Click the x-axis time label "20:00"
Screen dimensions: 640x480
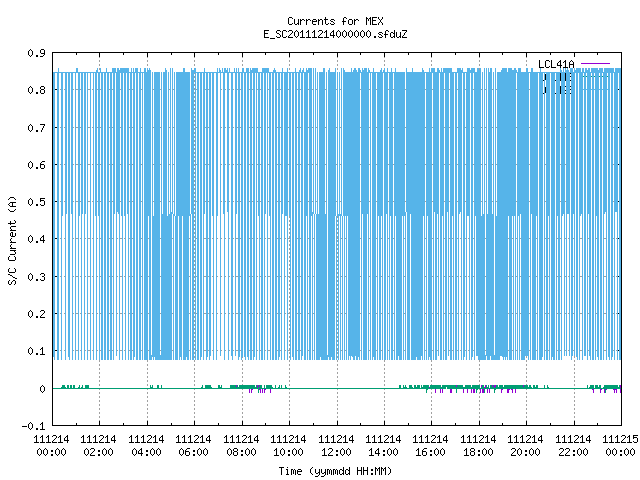(525, 452)
